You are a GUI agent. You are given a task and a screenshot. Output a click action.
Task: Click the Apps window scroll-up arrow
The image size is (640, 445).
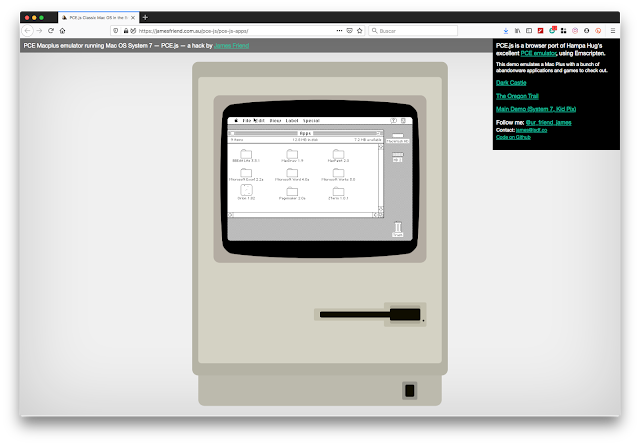click(x=381, y=147)
